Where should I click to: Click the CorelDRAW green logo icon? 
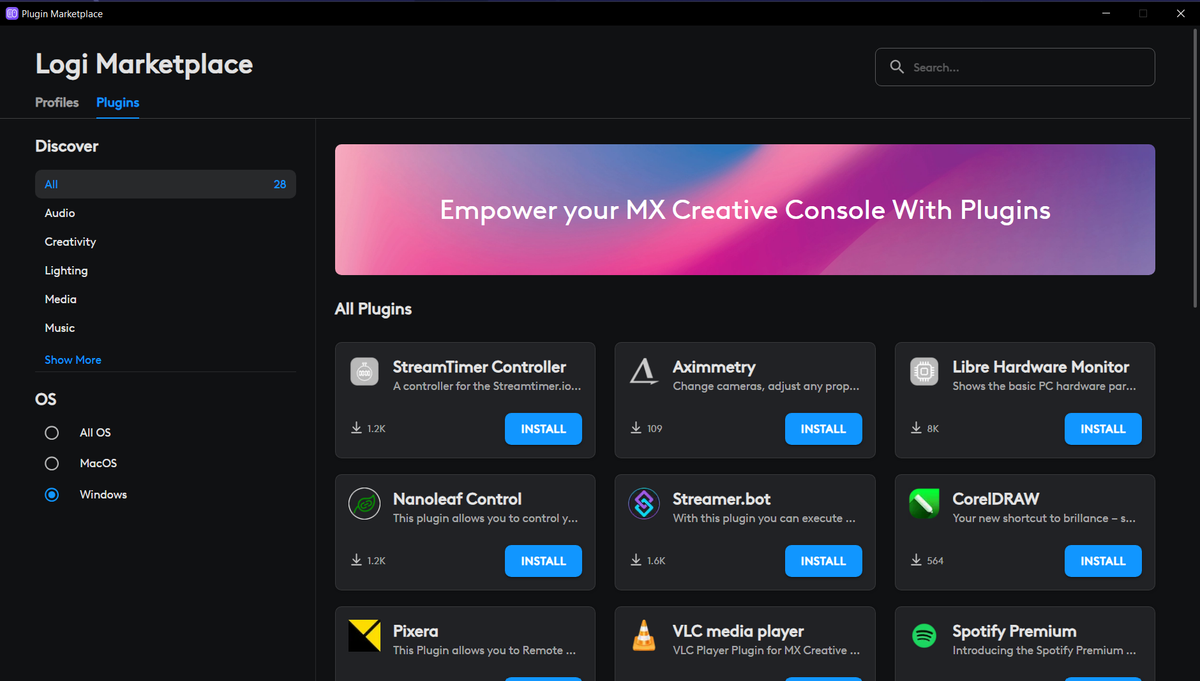924,503
